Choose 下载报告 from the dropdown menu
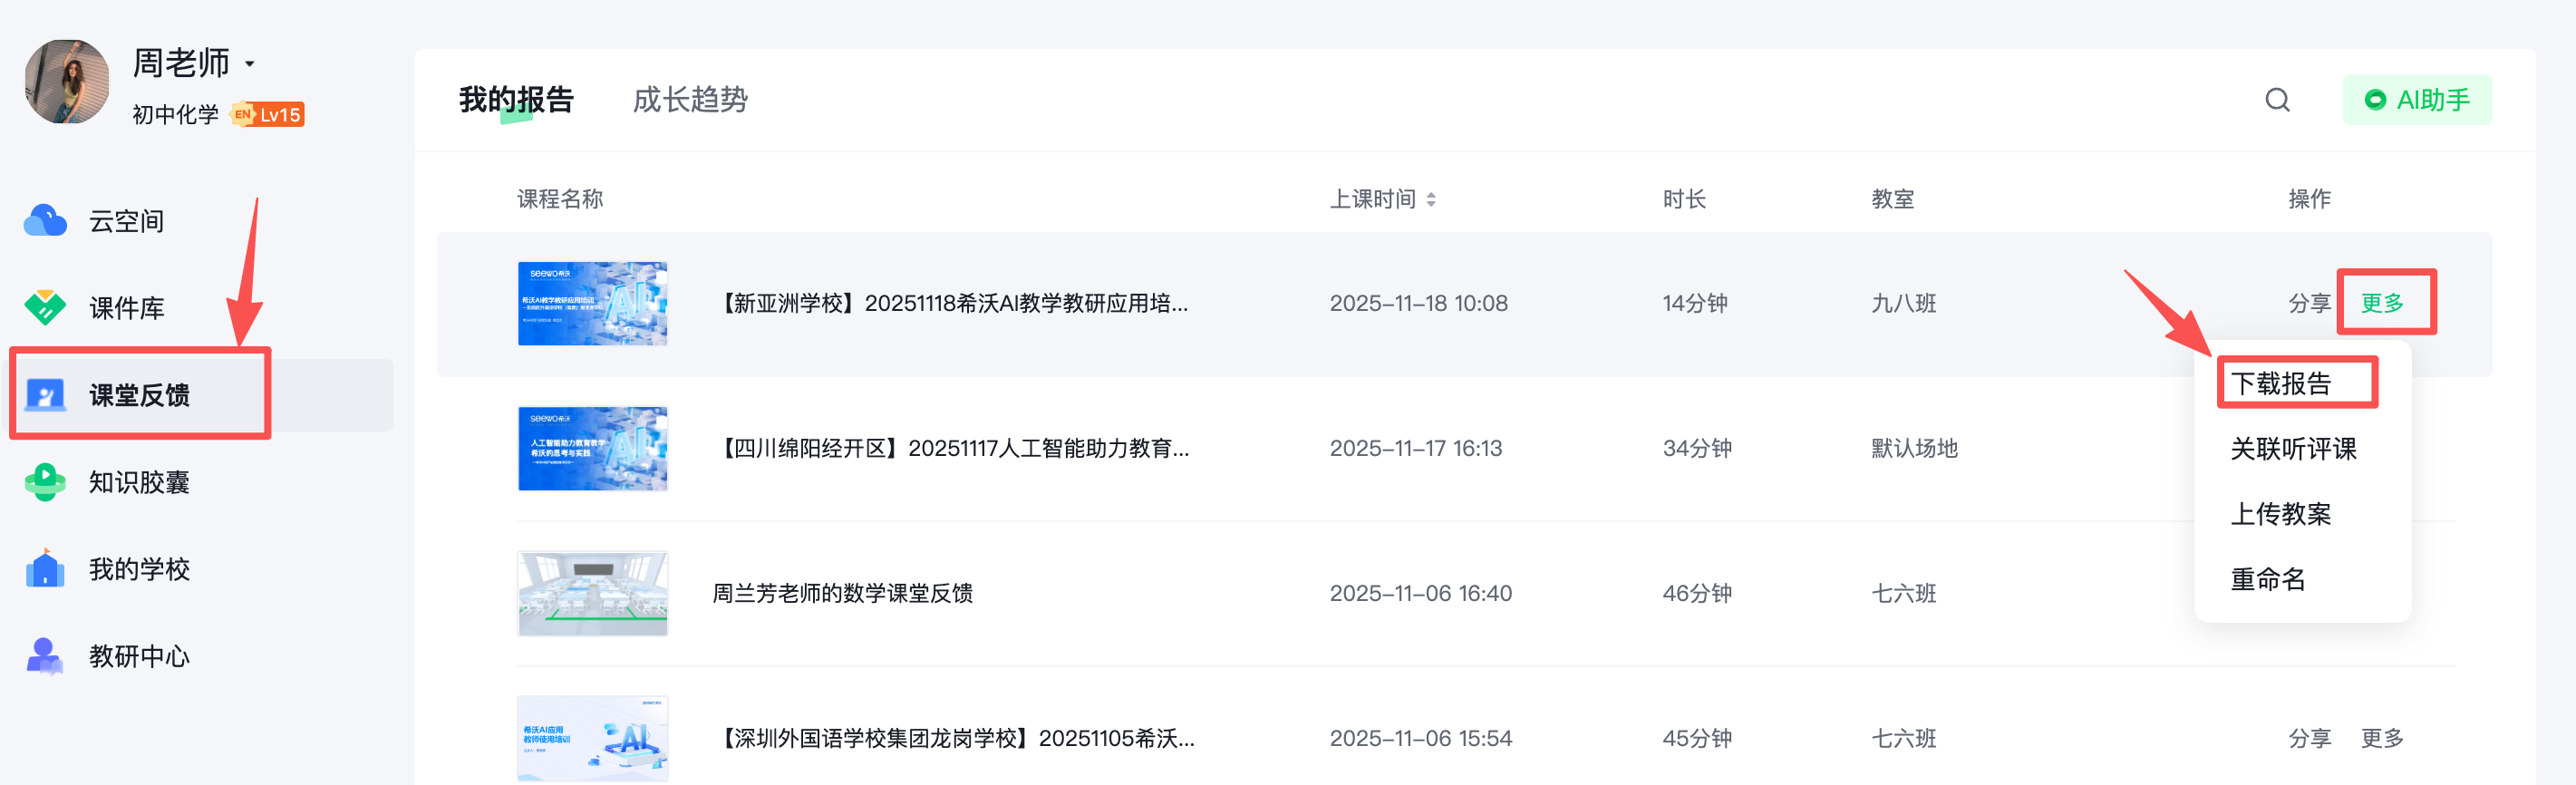The image size is (2576, 785). pyautogui.click(x=2281, y=384)
